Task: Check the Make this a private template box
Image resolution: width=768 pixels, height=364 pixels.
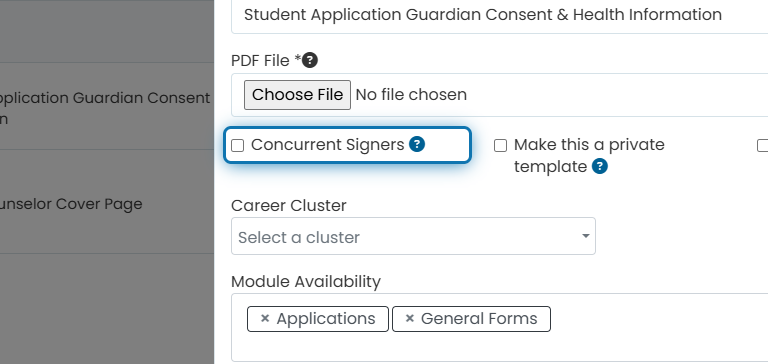Action: pos(500,146)
